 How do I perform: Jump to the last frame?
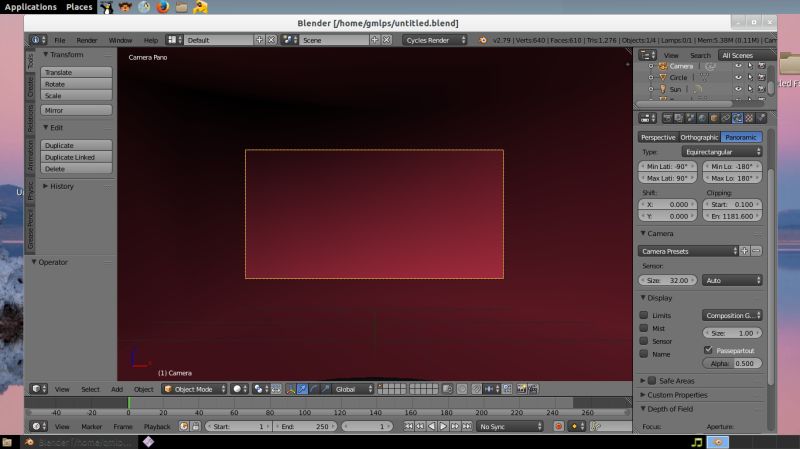[467, 426]
